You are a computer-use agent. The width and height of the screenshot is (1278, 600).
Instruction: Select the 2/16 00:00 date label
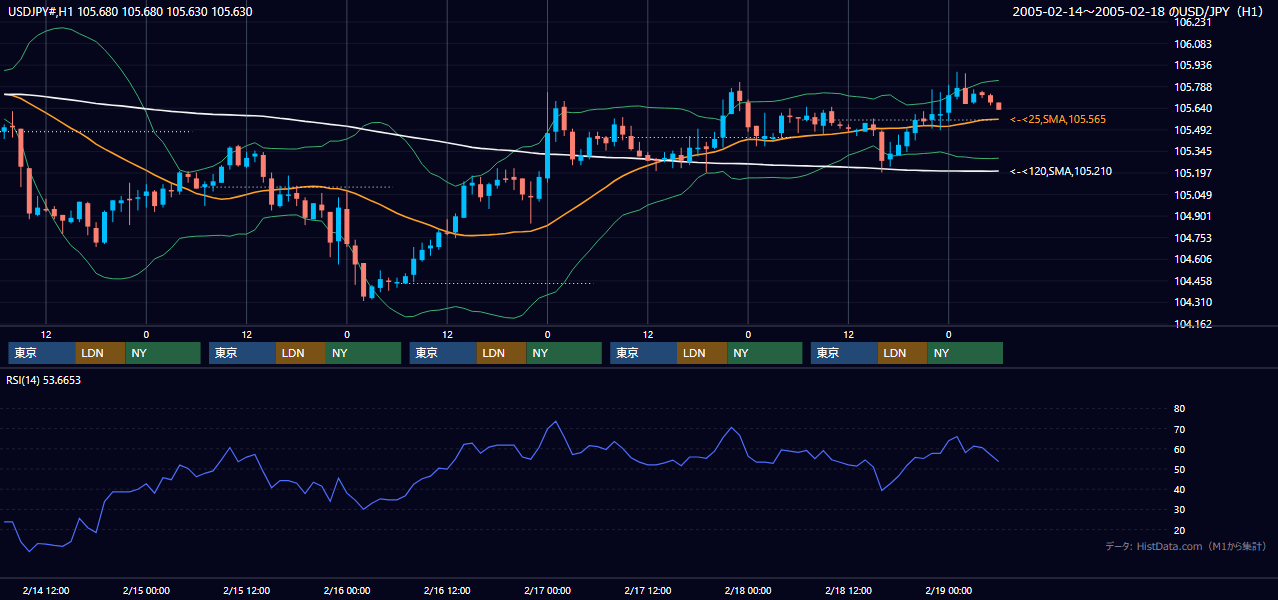[x=347, y=590]
